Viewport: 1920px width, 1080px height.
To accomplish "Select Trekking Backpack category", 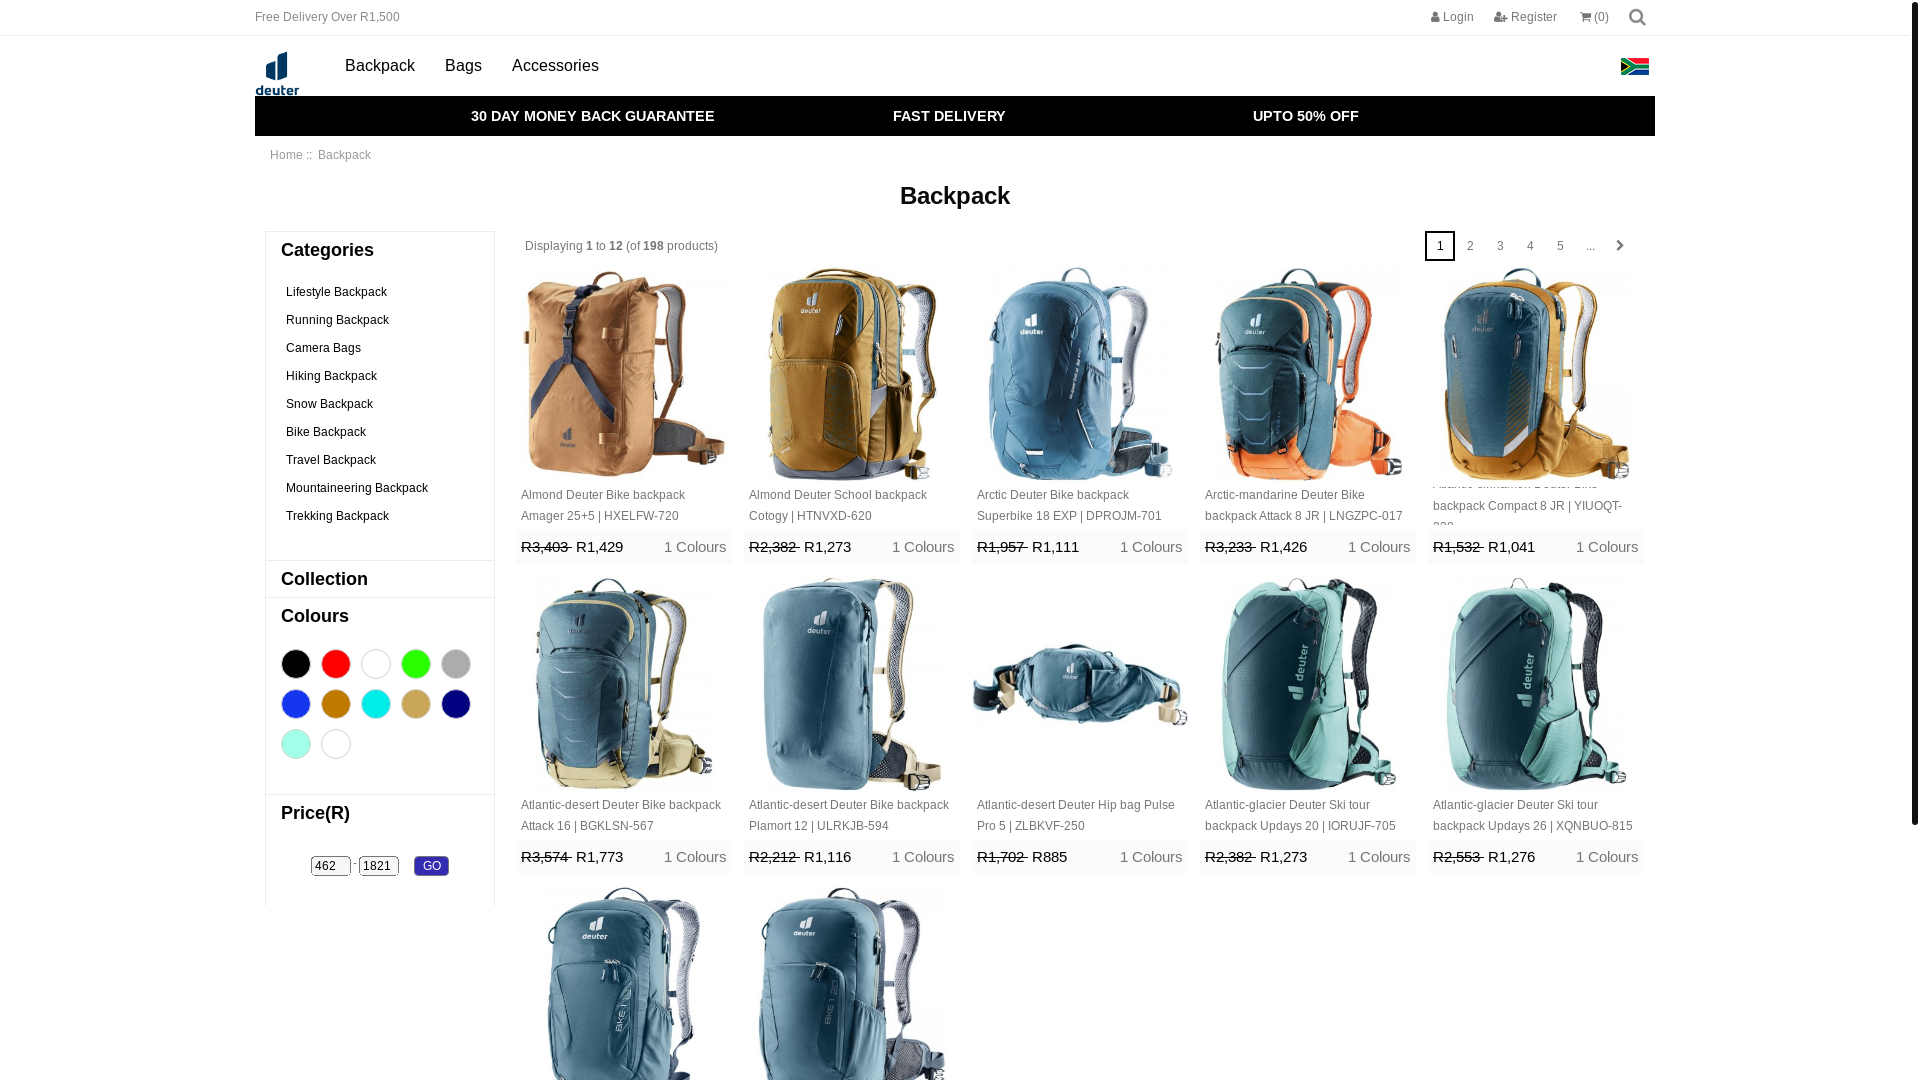I will [x=337, y=516].
